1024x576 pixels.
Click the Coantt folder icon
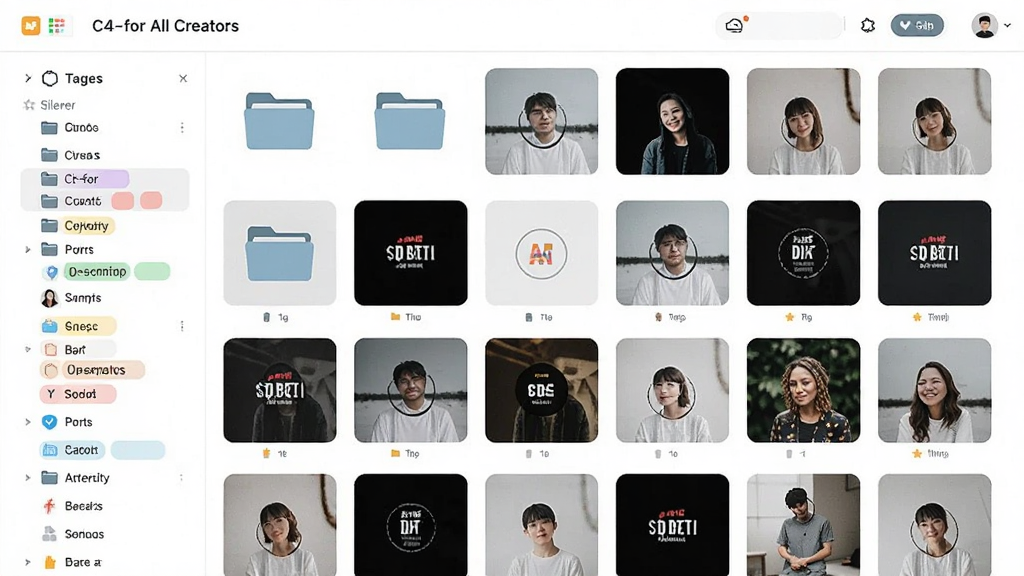click(x=49, y=201)
